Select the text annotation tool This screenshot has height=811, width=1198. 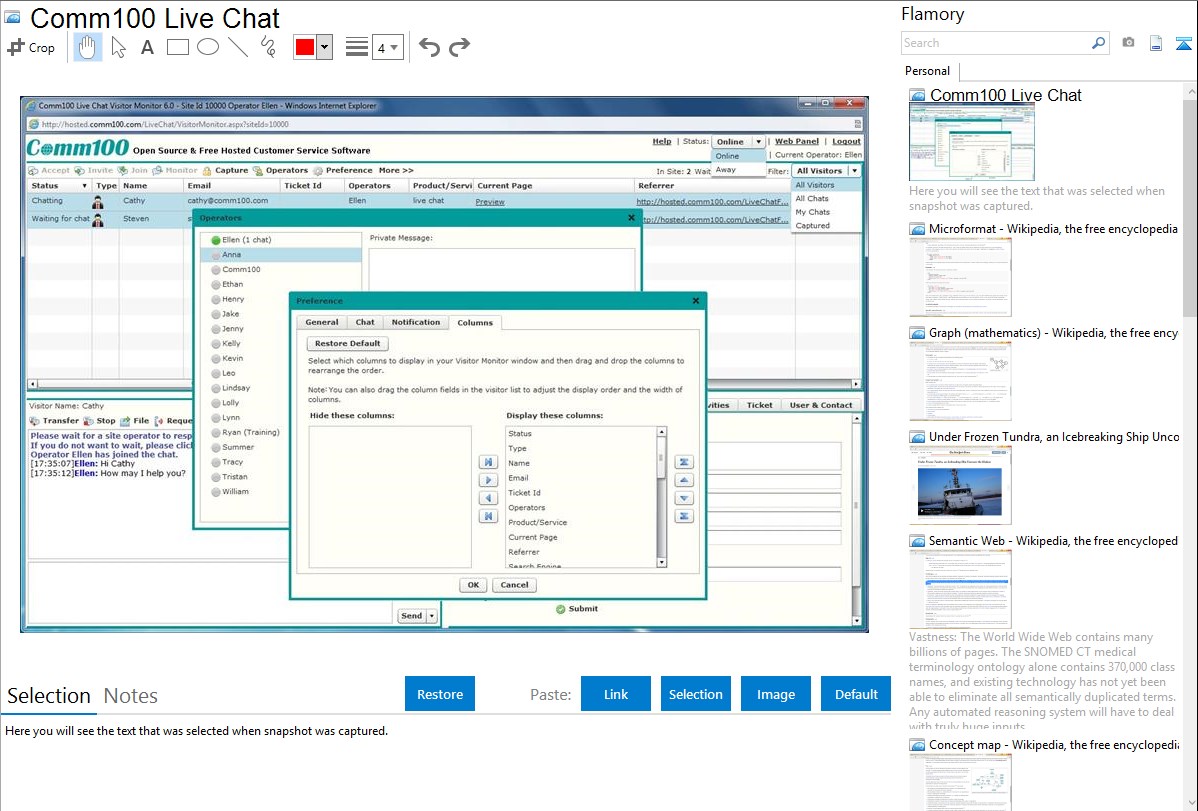(x=147, y=47)
